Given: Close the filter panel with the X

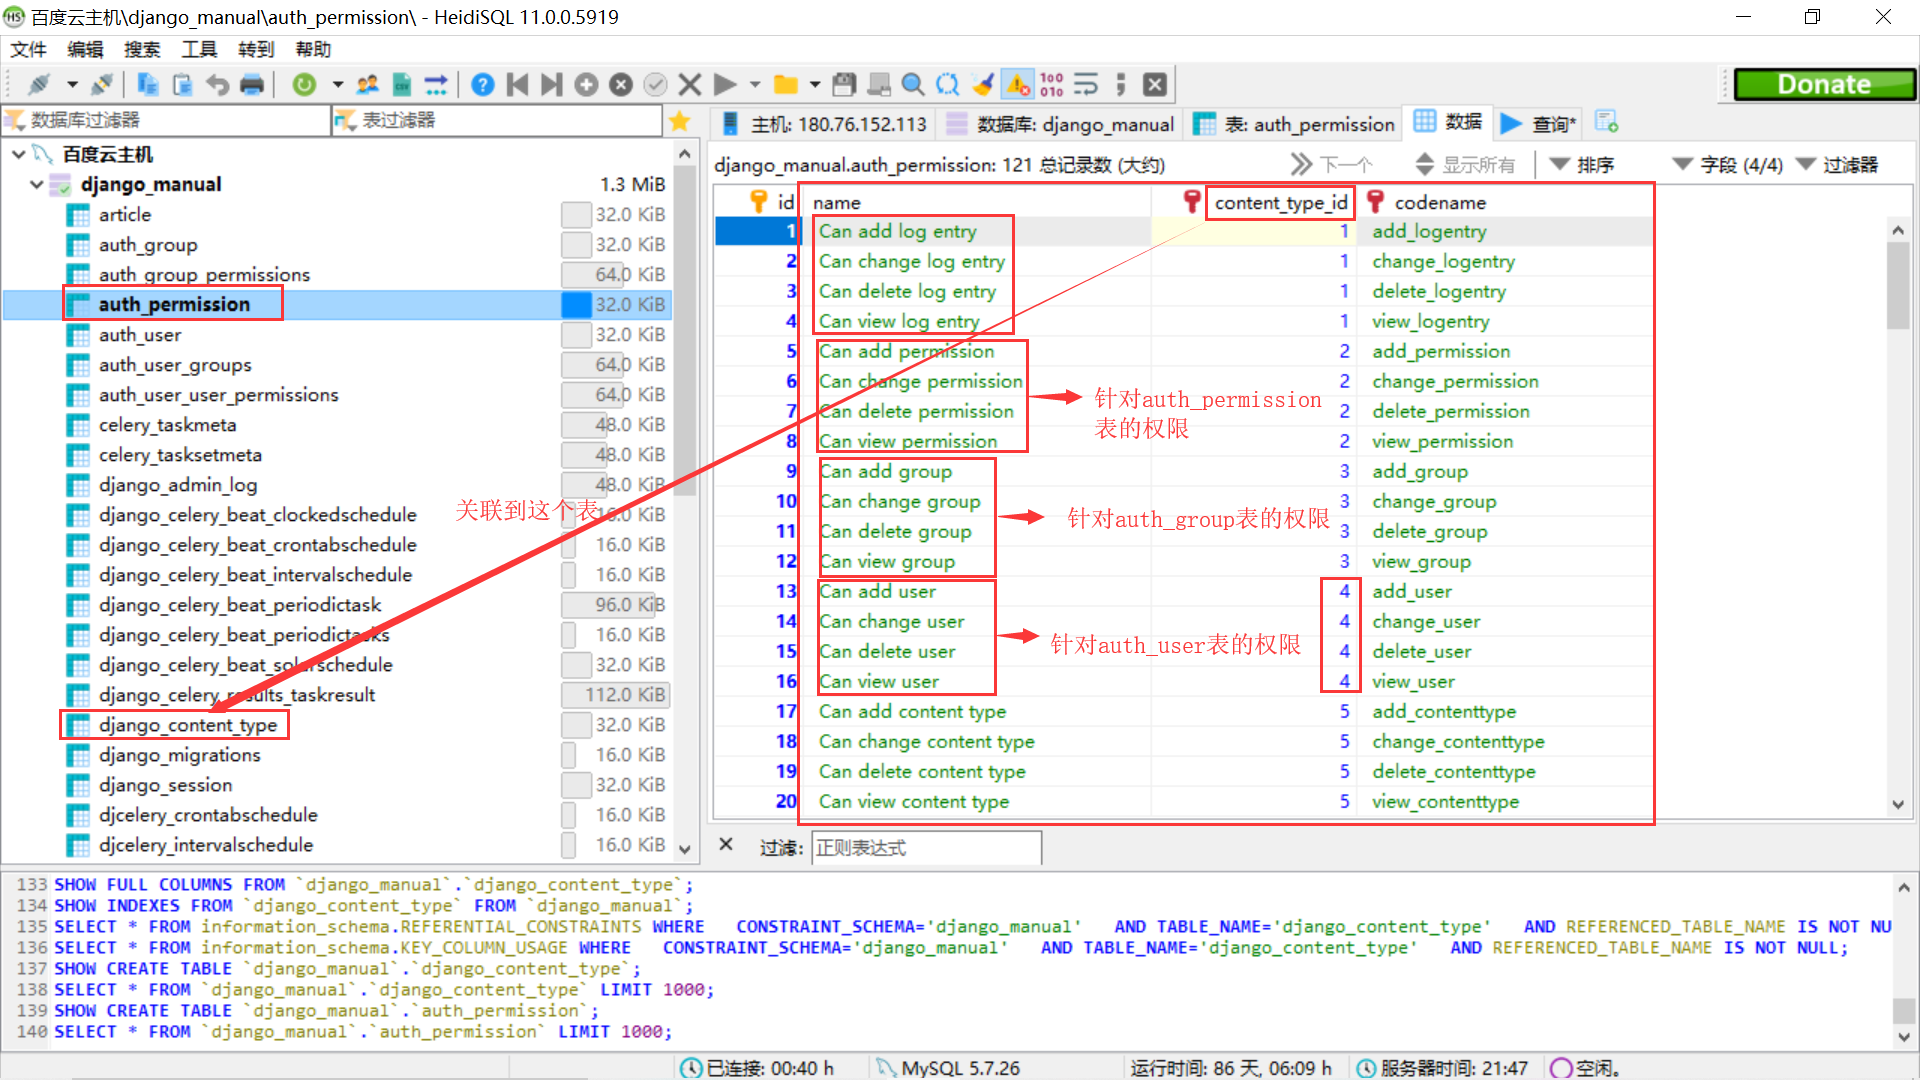Looking at the screenshot, I should [727, 845].
